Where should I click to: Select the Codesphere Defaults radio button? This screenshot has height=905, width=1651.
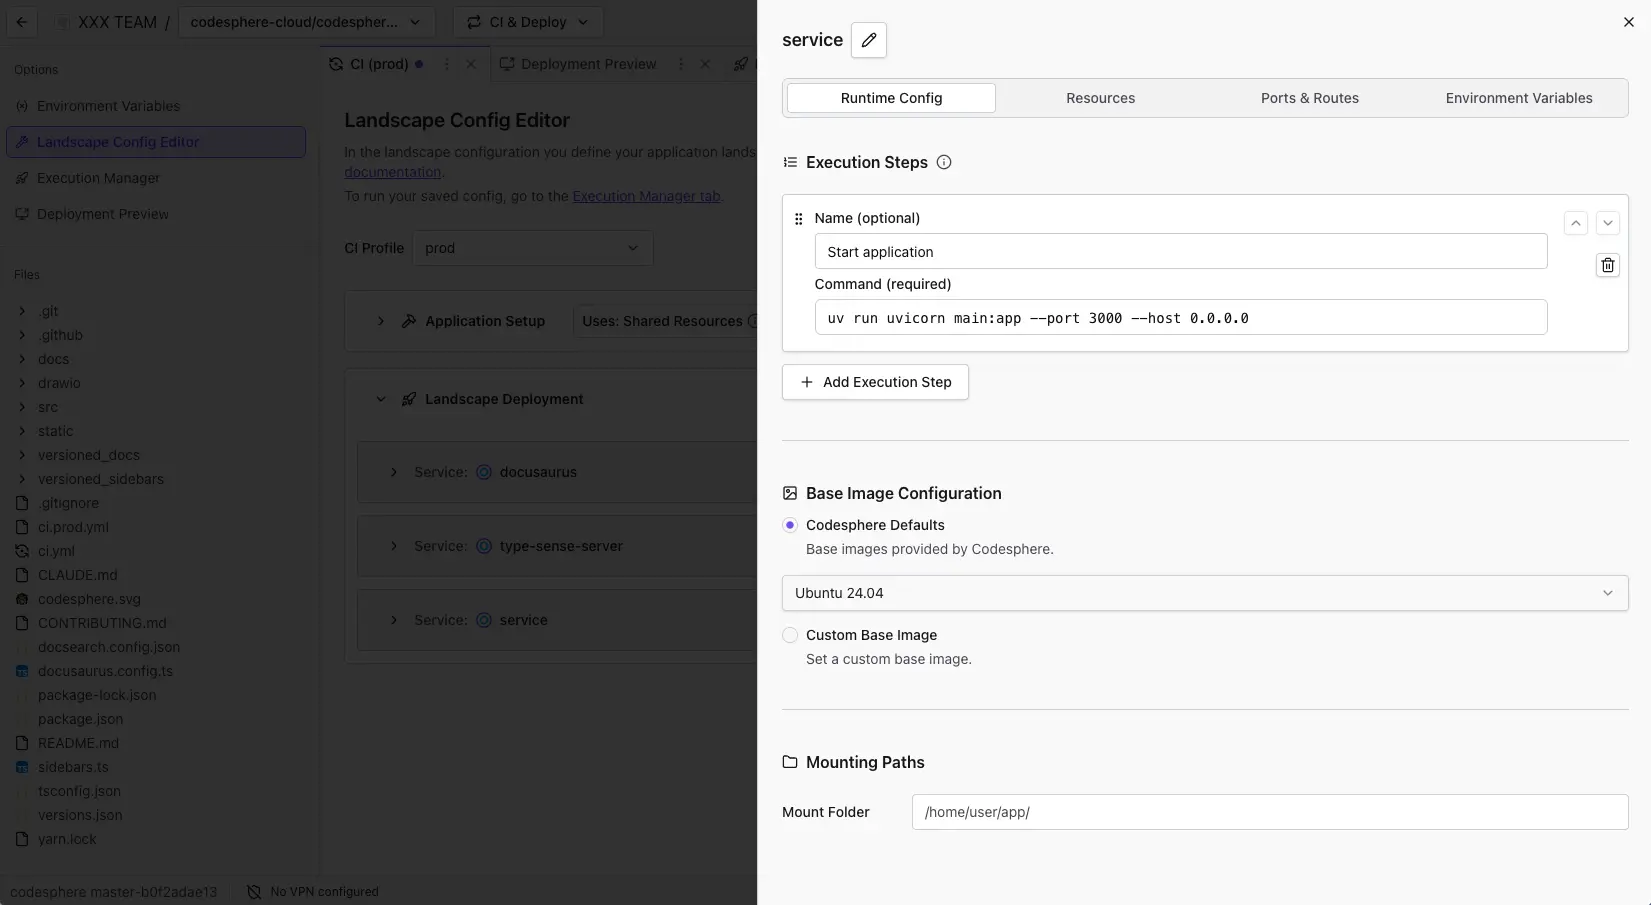pyautogui.click(x=789, y=524)
